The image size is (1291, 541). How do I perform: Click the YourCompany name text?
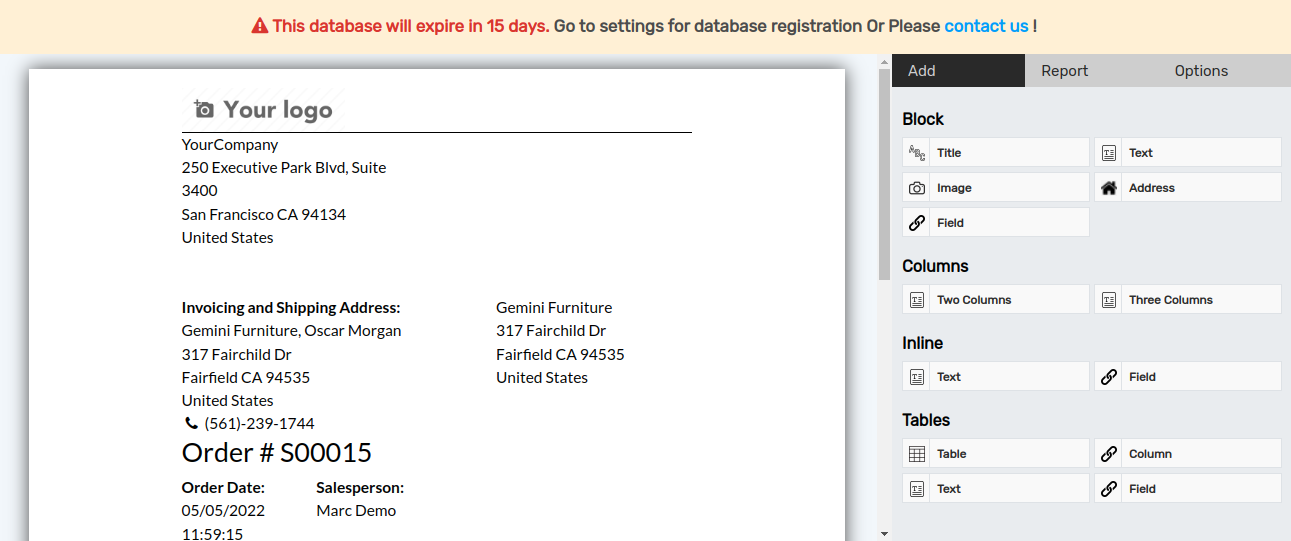[230, 145]
